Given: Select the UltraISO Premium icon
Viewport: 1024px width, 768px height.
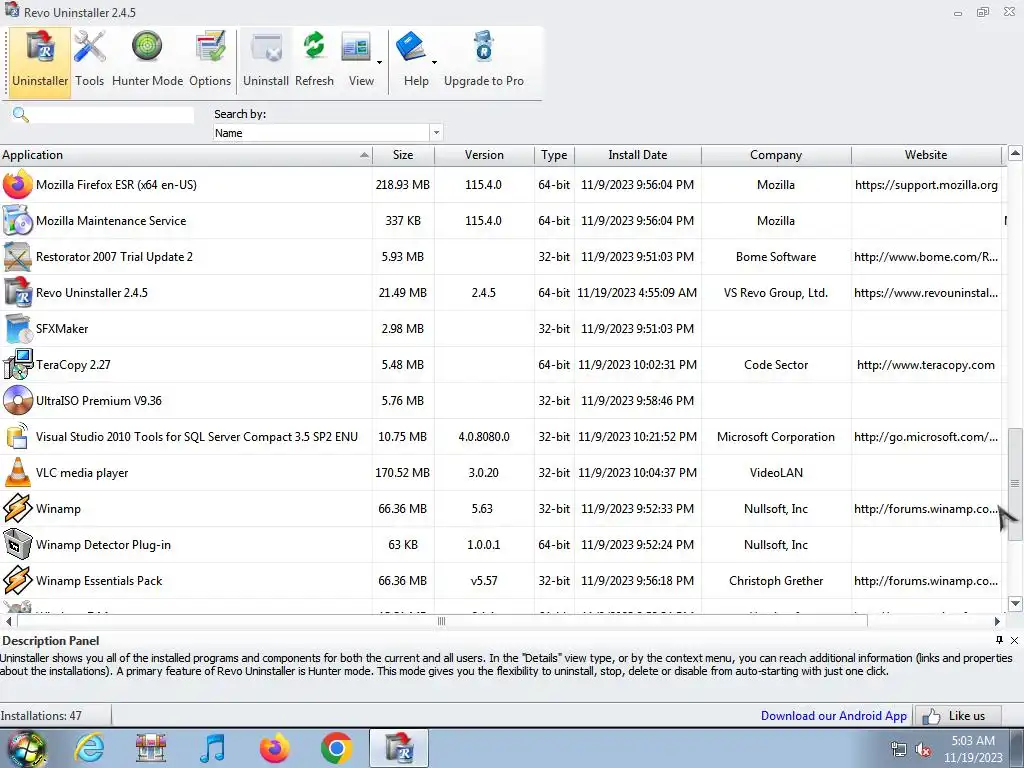Looking at the screenshot, I should (x=18, y=400).
